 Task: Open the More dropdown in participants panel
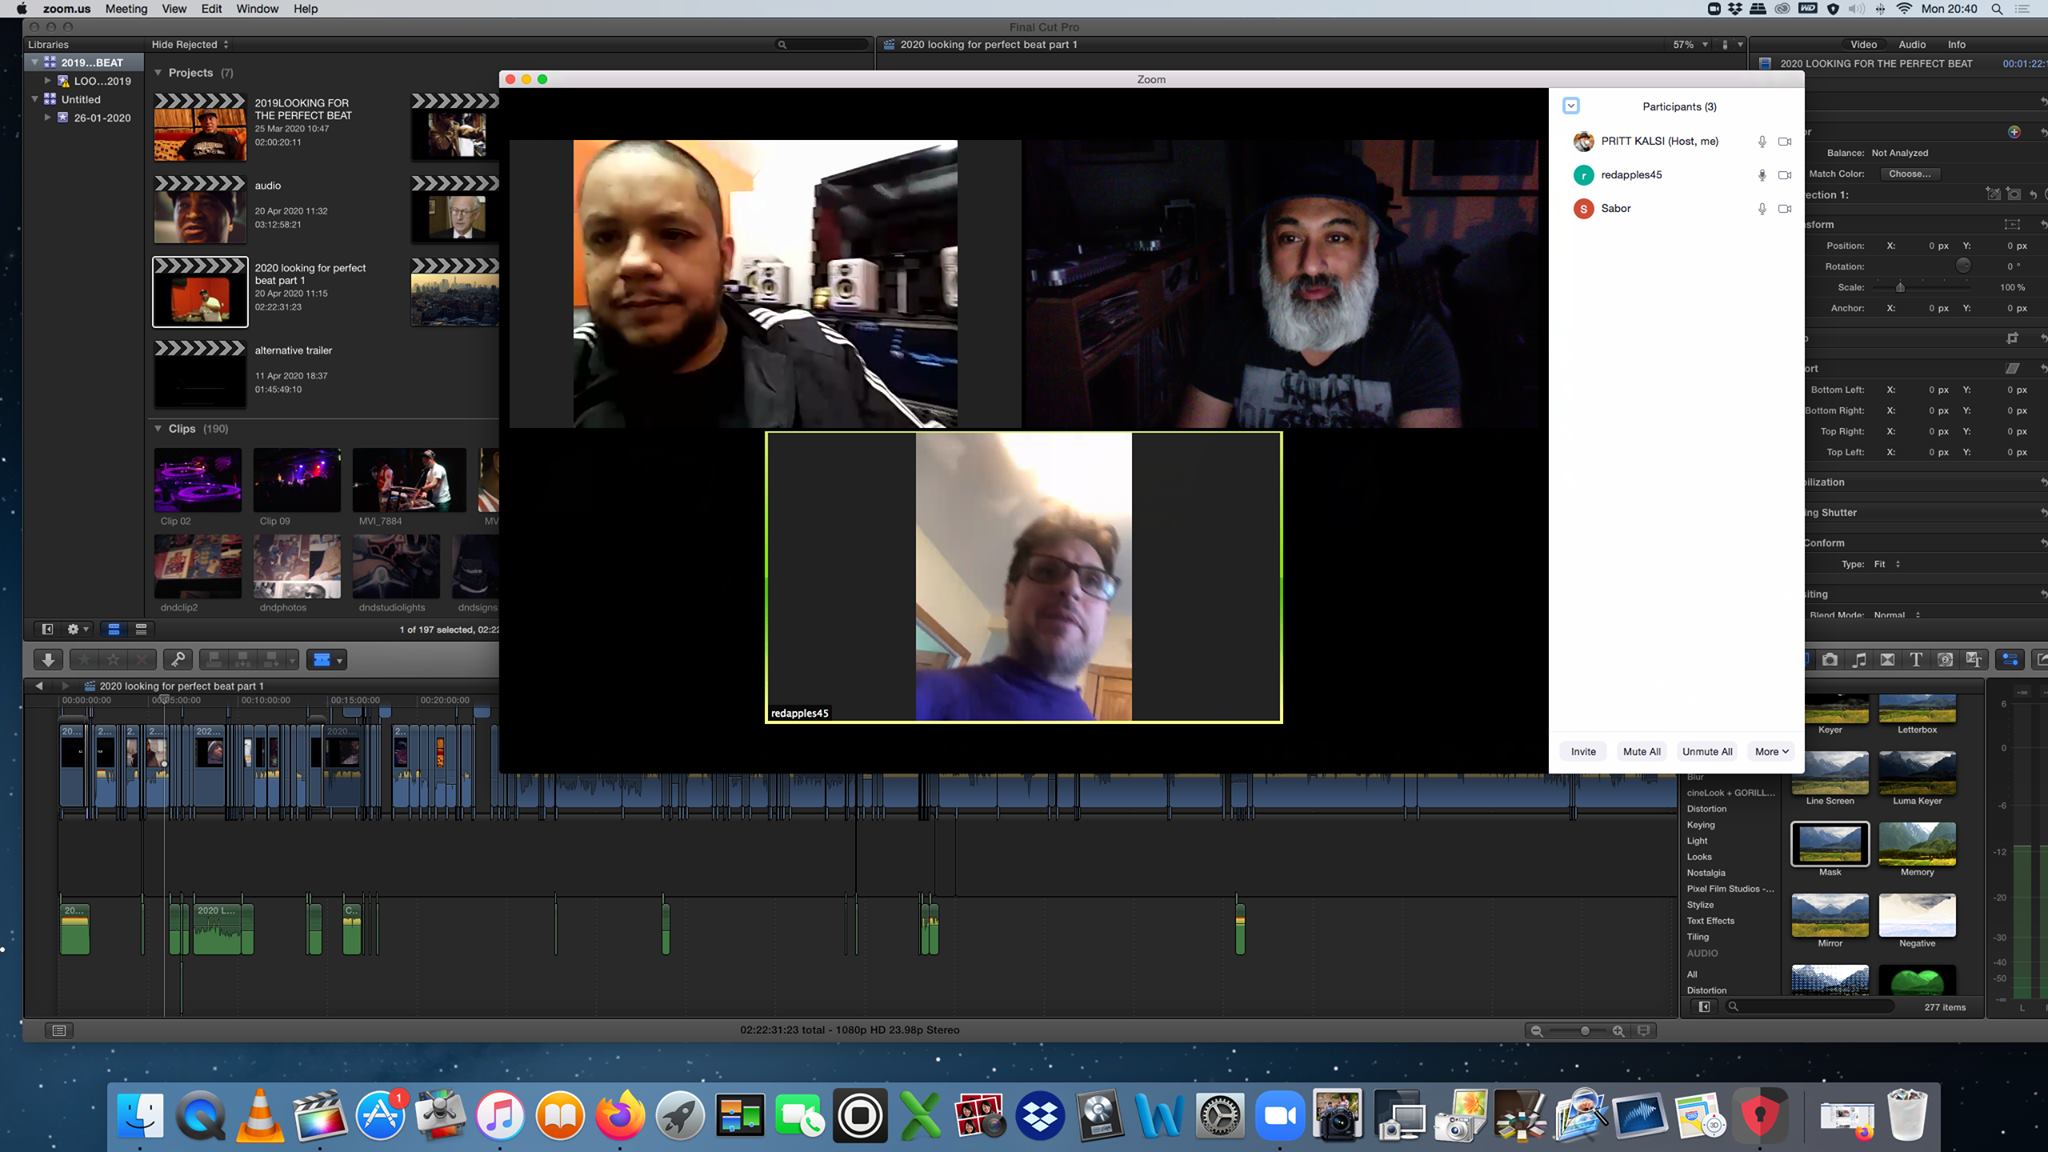coord(1771,752)
